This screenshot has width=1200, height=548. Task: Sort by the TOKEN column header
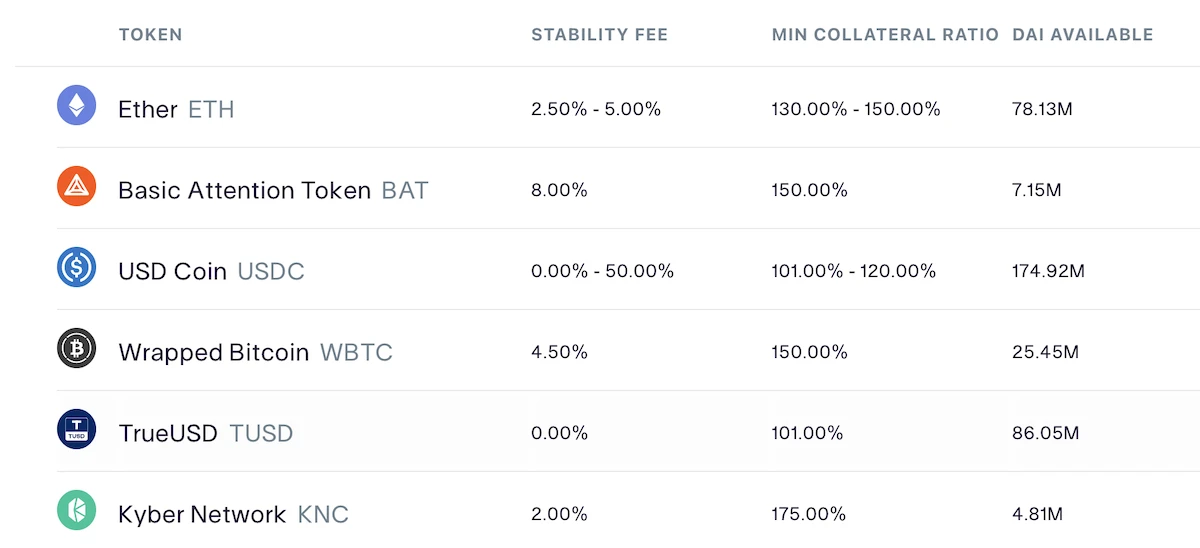pos(150,35)
